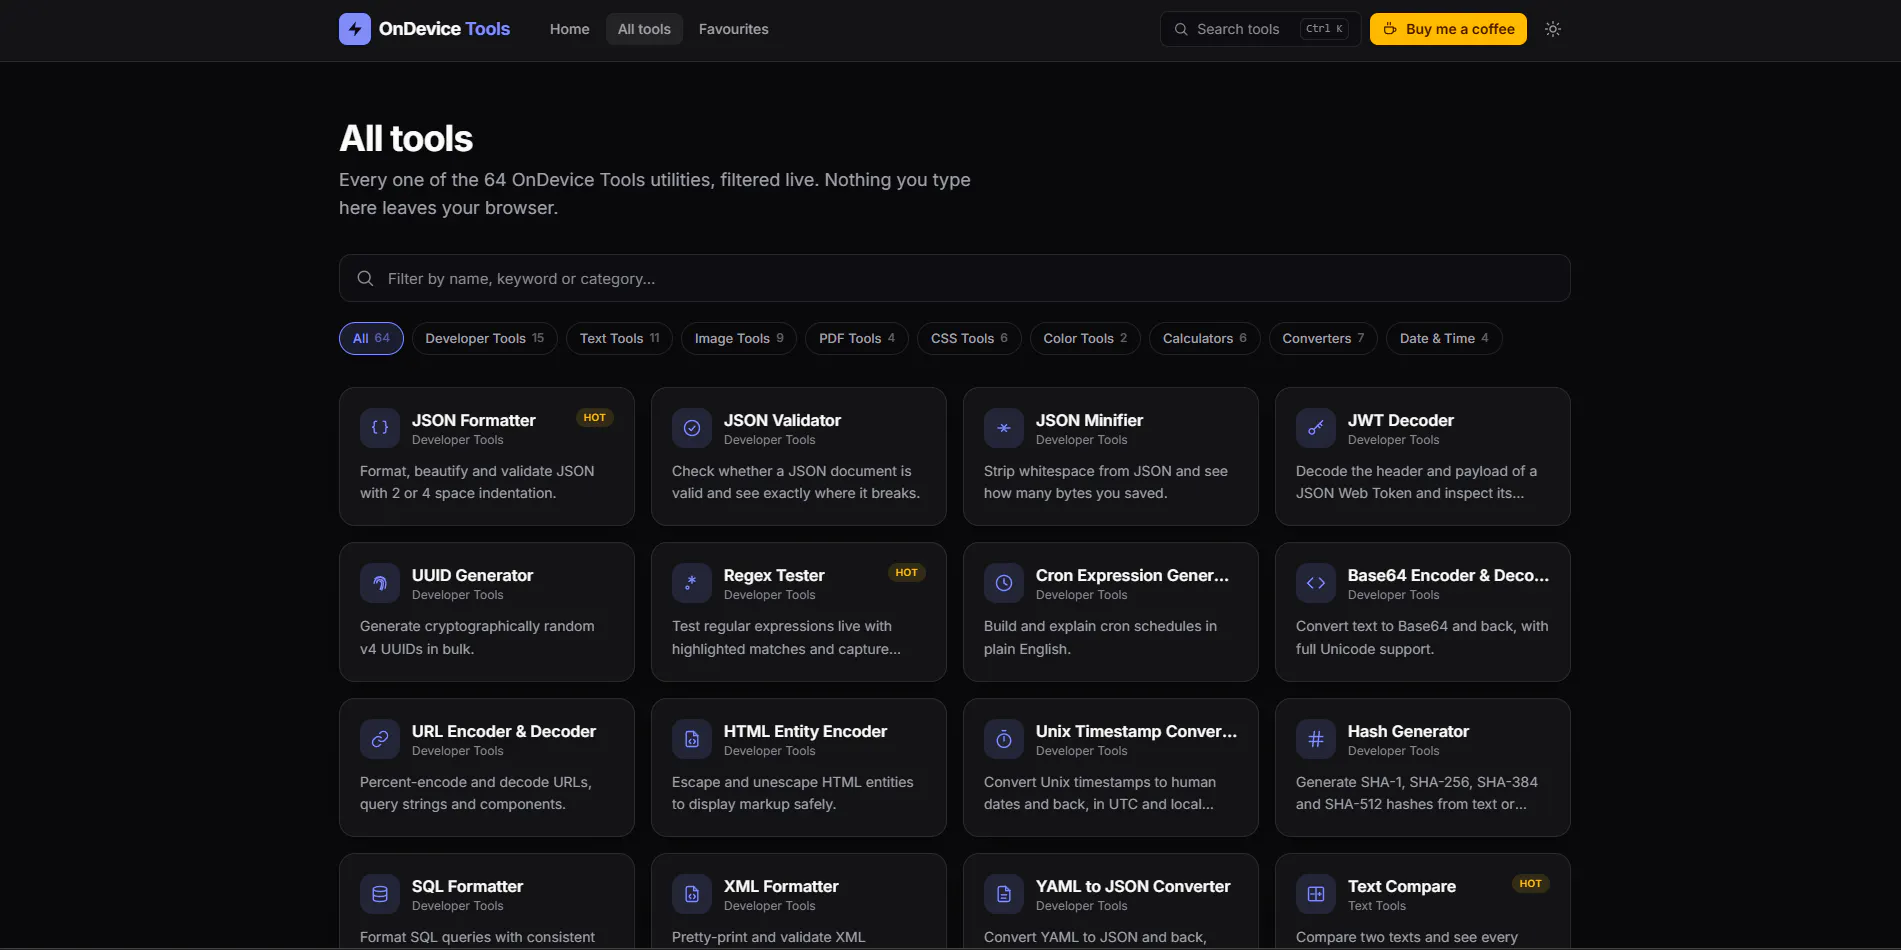This screenshot has width=1901, height=950.
Task: Open the YAML to JSON Converter title
Action: [1133, 886]
